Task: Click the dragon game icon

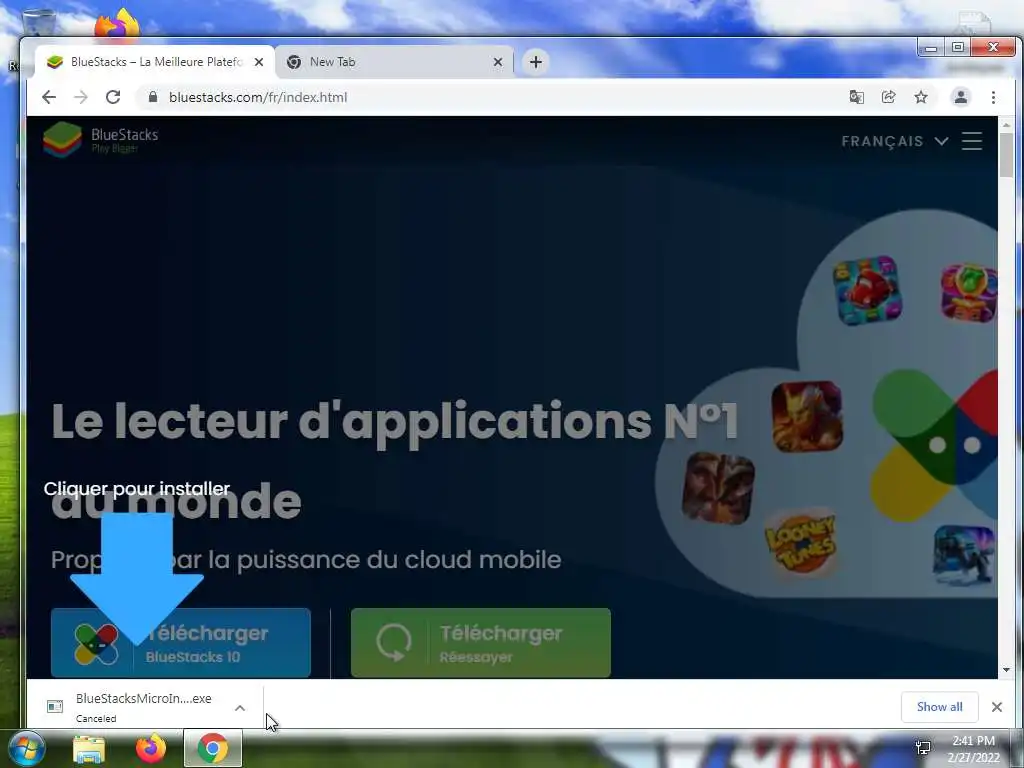Action: click(x=807, y=416)
